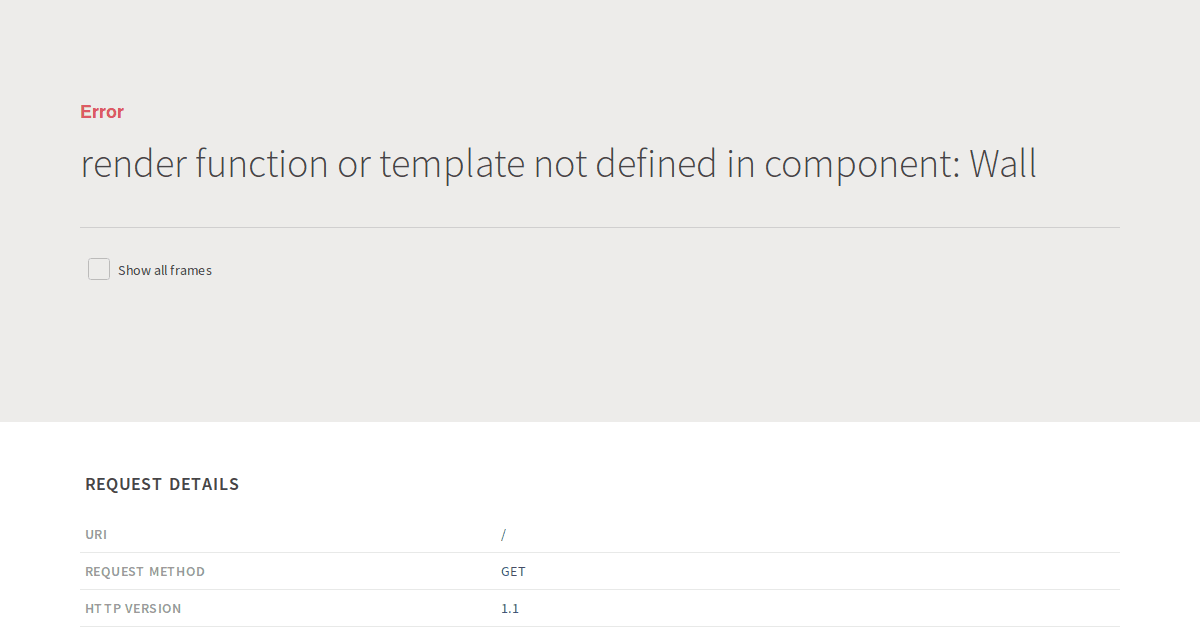Click the Show all frames label text
Image resolution: width=1200 pixels, height=630 pixels.
[x=165, y=269]
